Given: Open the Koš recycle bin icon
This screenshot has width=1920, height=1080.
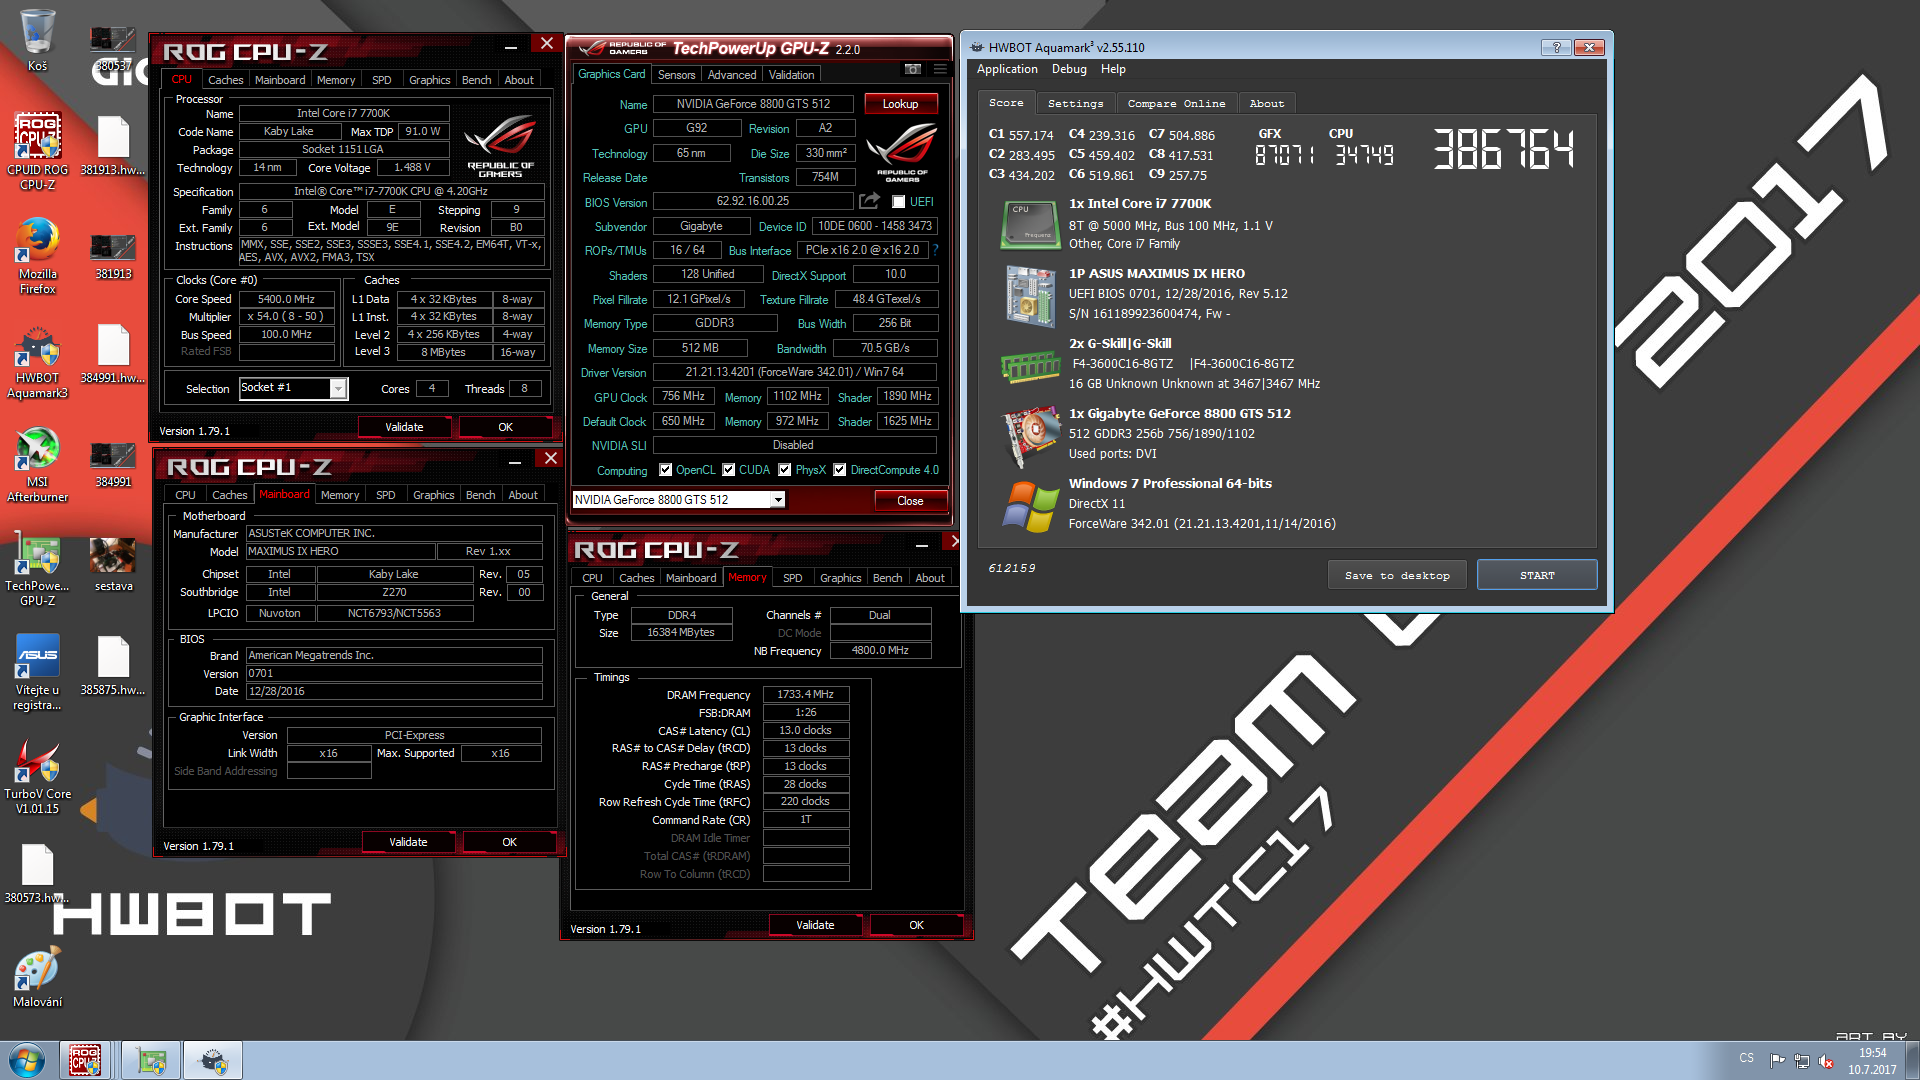Looking at the screenshot, I should 37,40.
